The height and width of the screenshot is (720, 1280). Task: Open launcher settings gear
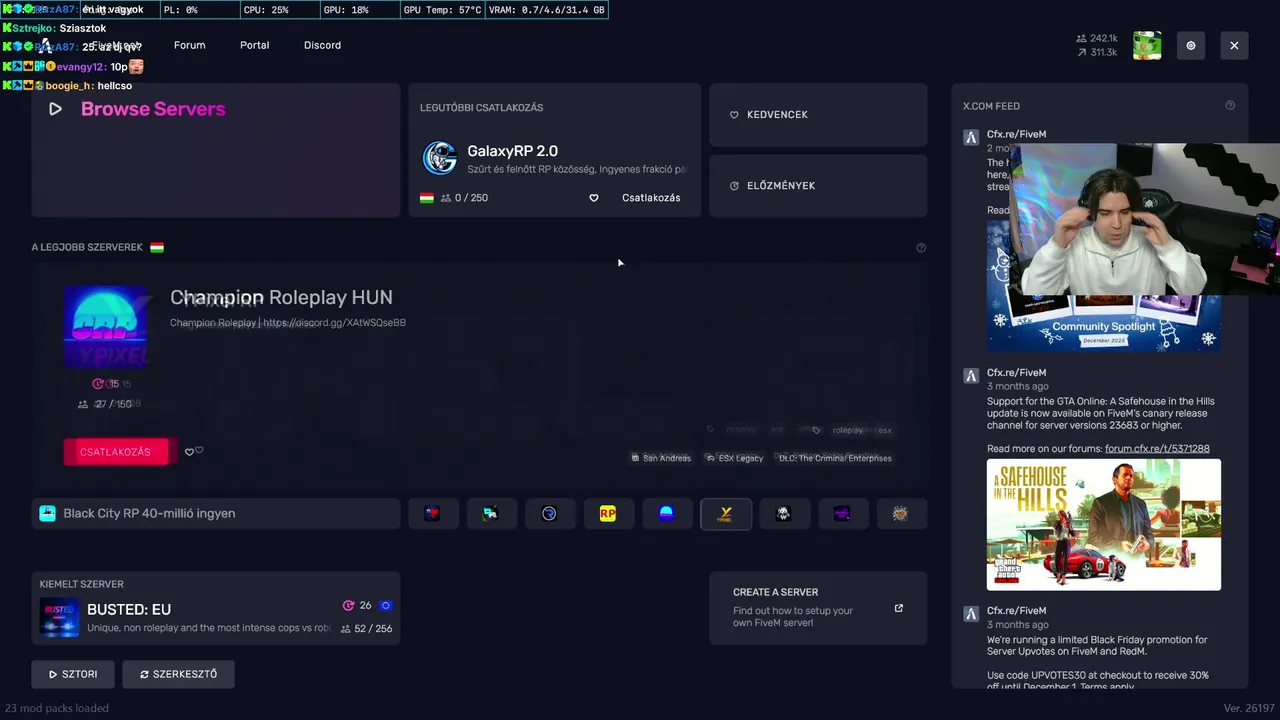[1190, 46]
